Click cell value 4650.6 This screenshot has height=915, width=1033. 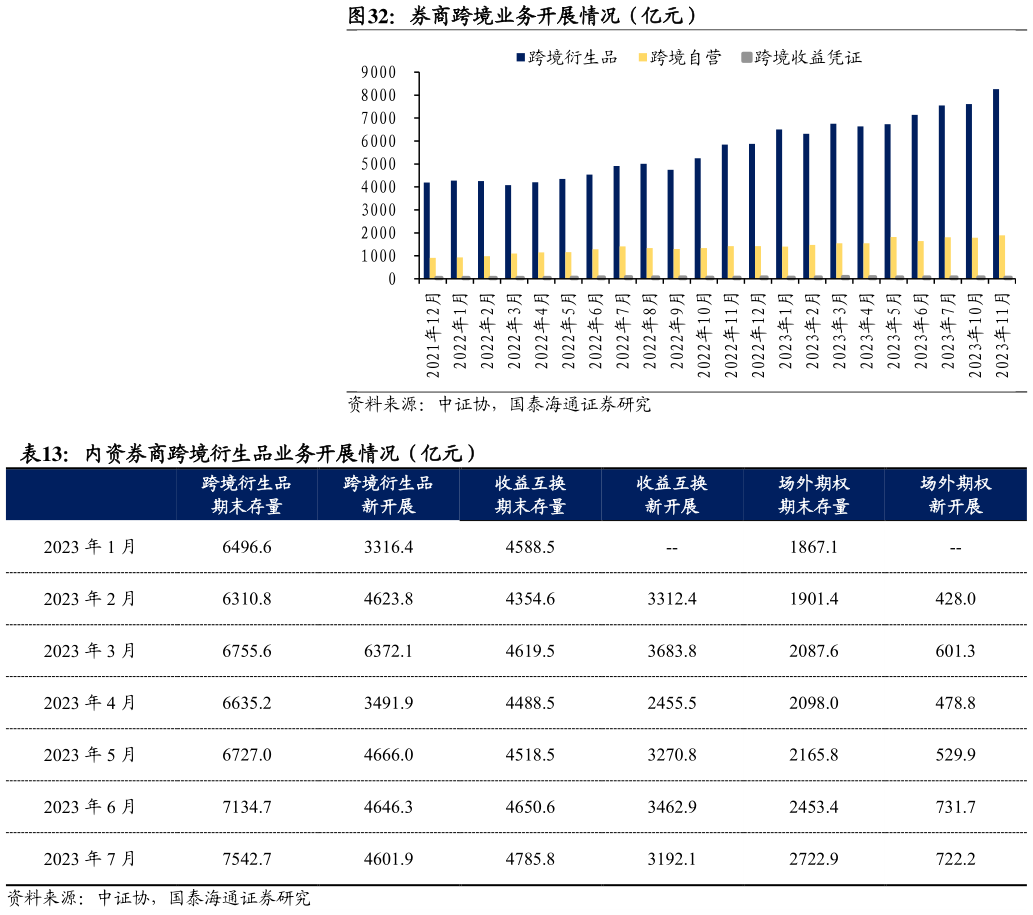(x=530, y=808)
